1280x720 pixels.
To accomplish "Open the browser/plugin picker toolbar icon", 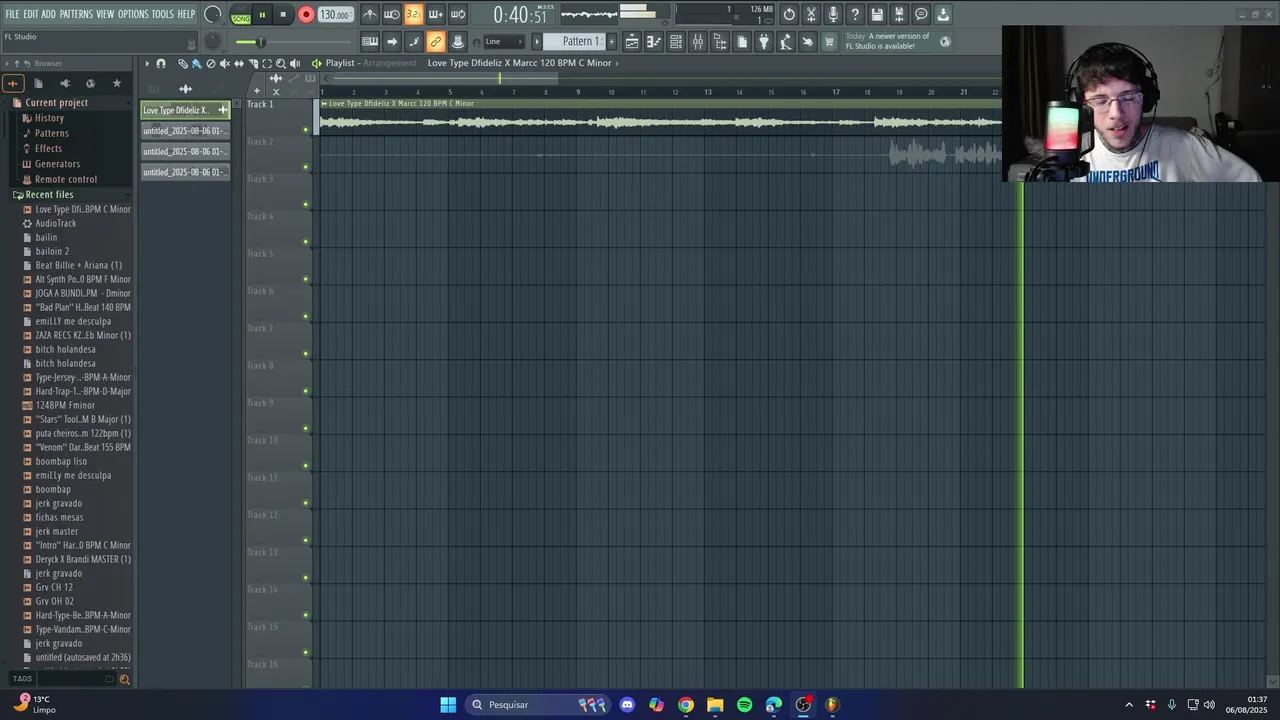I will [x=720, y=42].
